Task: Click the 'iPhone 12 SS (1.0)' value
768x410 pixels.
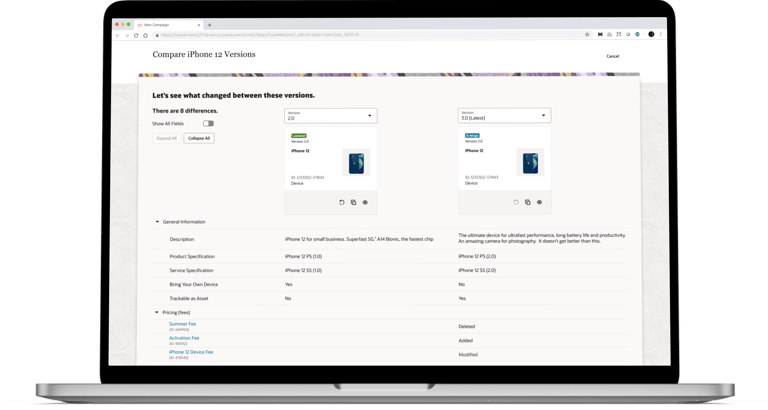Action: (x=303, y=270)
